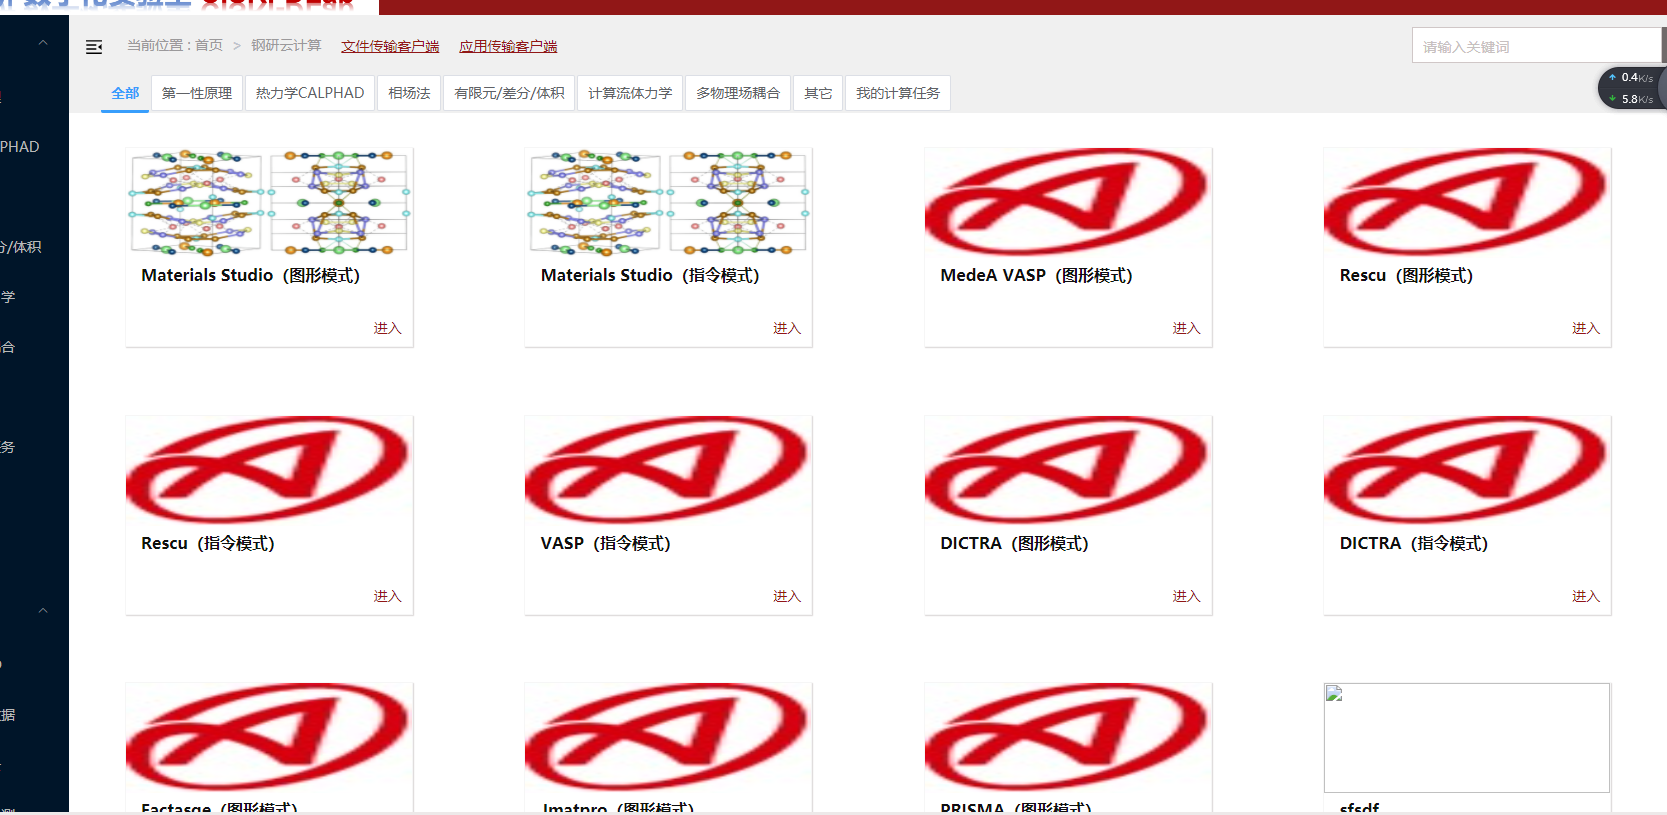The height and width of the screenshot is (815, 1667).
Task: Click 钢研云计算 in the breadcrumb
Action: pyautogui.click(x=286, y=45)
